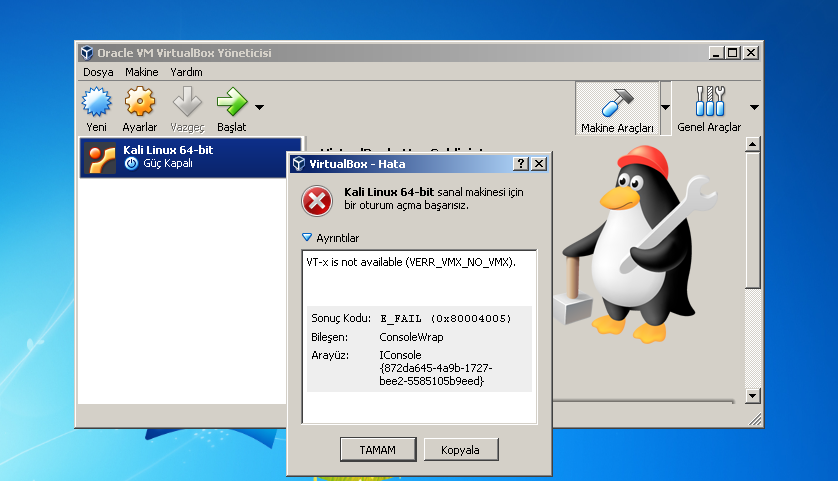Select Genel Araçlar tools icon
The width and height of the screenshot is (838, 481).
click(710, 101)
